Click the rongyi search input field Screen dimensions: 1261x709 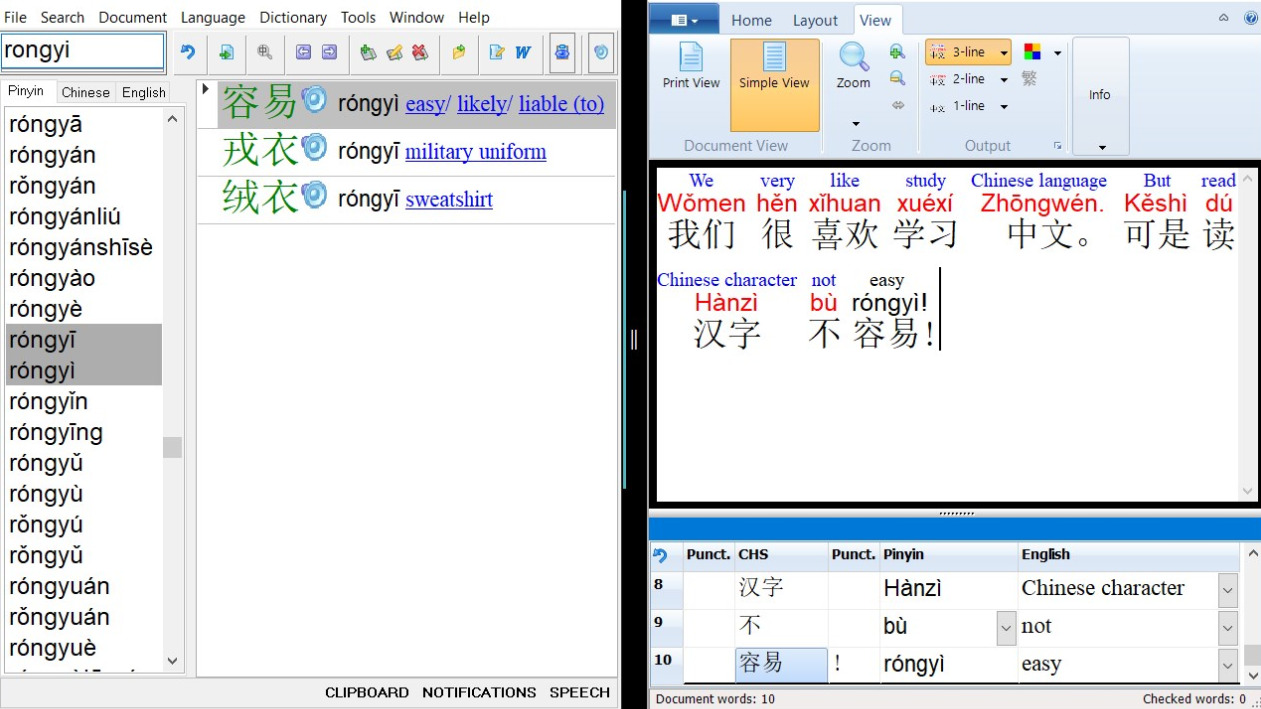(82, 51)
